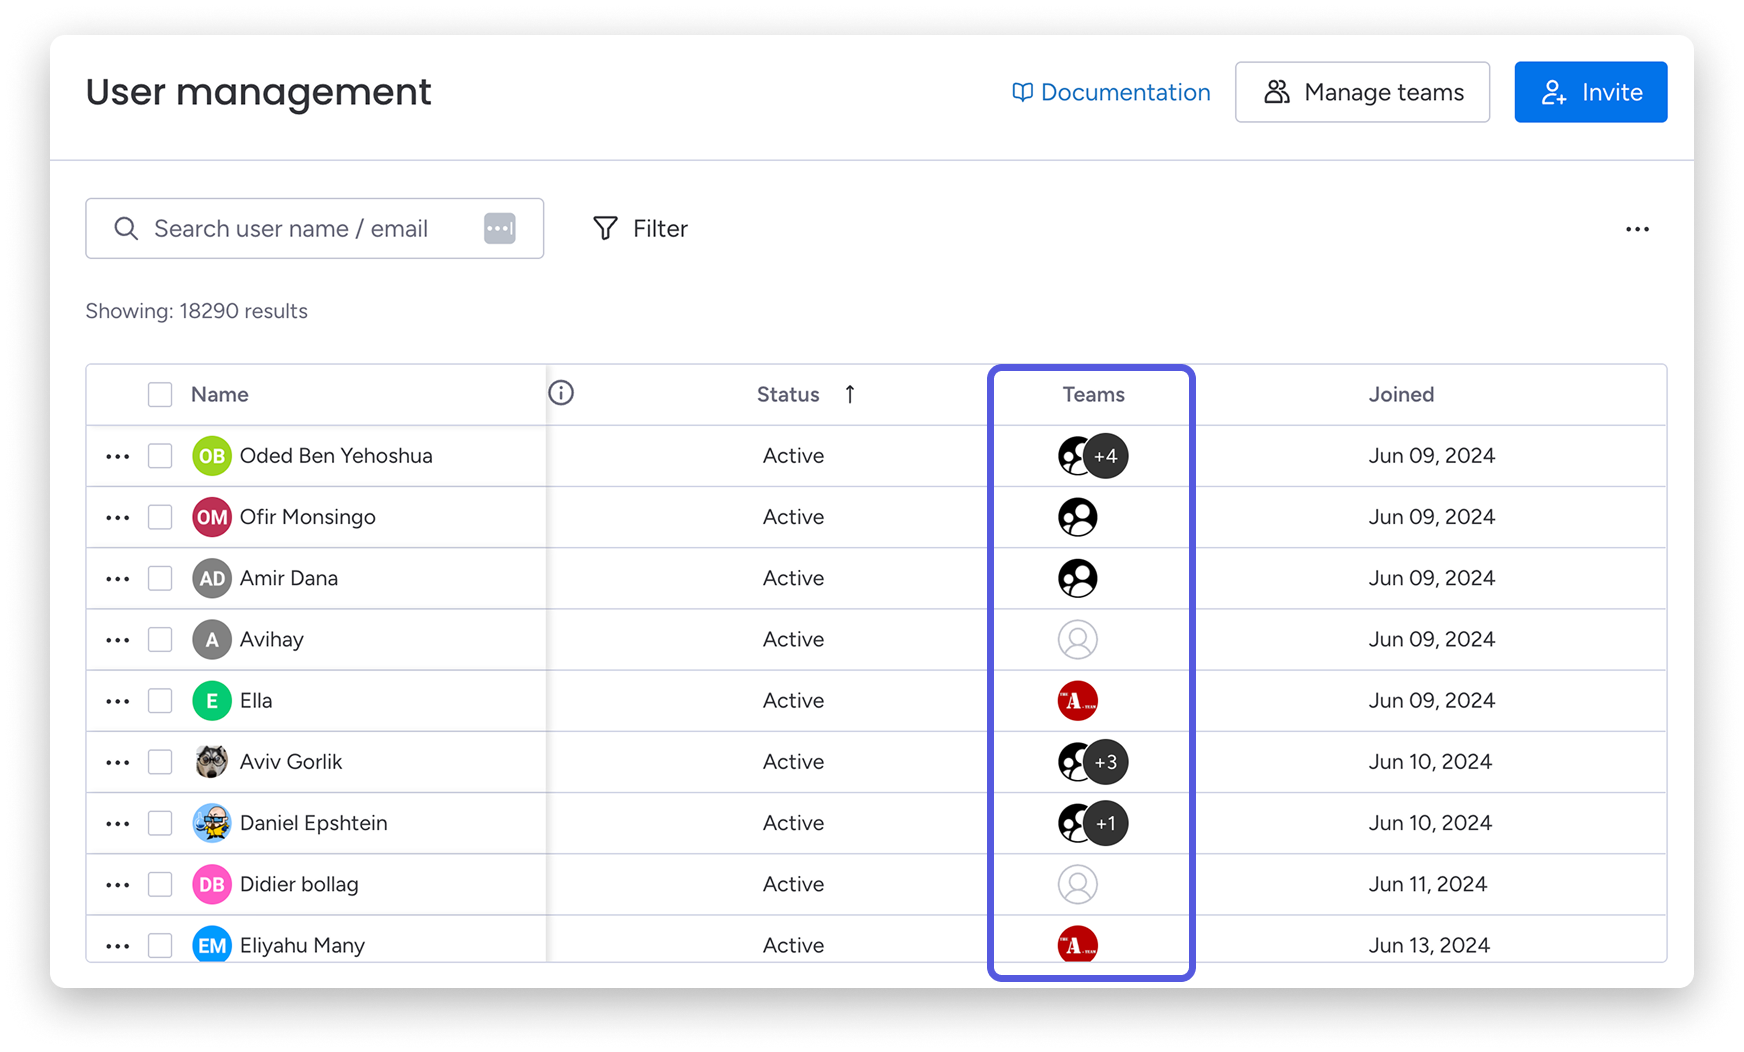
Task: Click the Status sort arrow icon
Action: click(x=850, y=394)
